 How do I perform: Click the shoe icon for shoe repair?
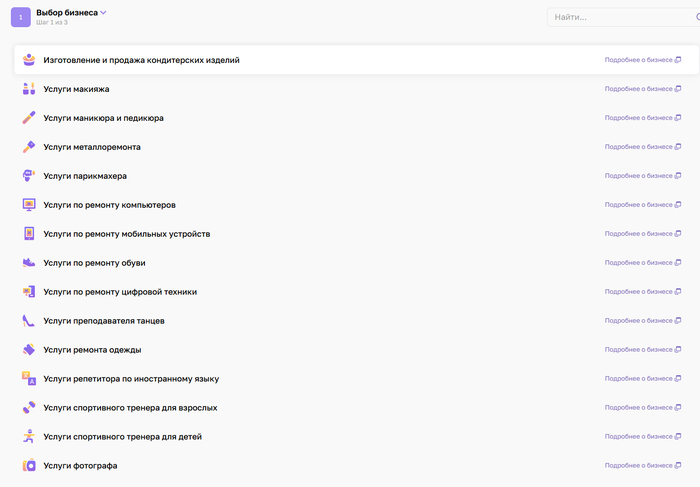coord(29,263)
